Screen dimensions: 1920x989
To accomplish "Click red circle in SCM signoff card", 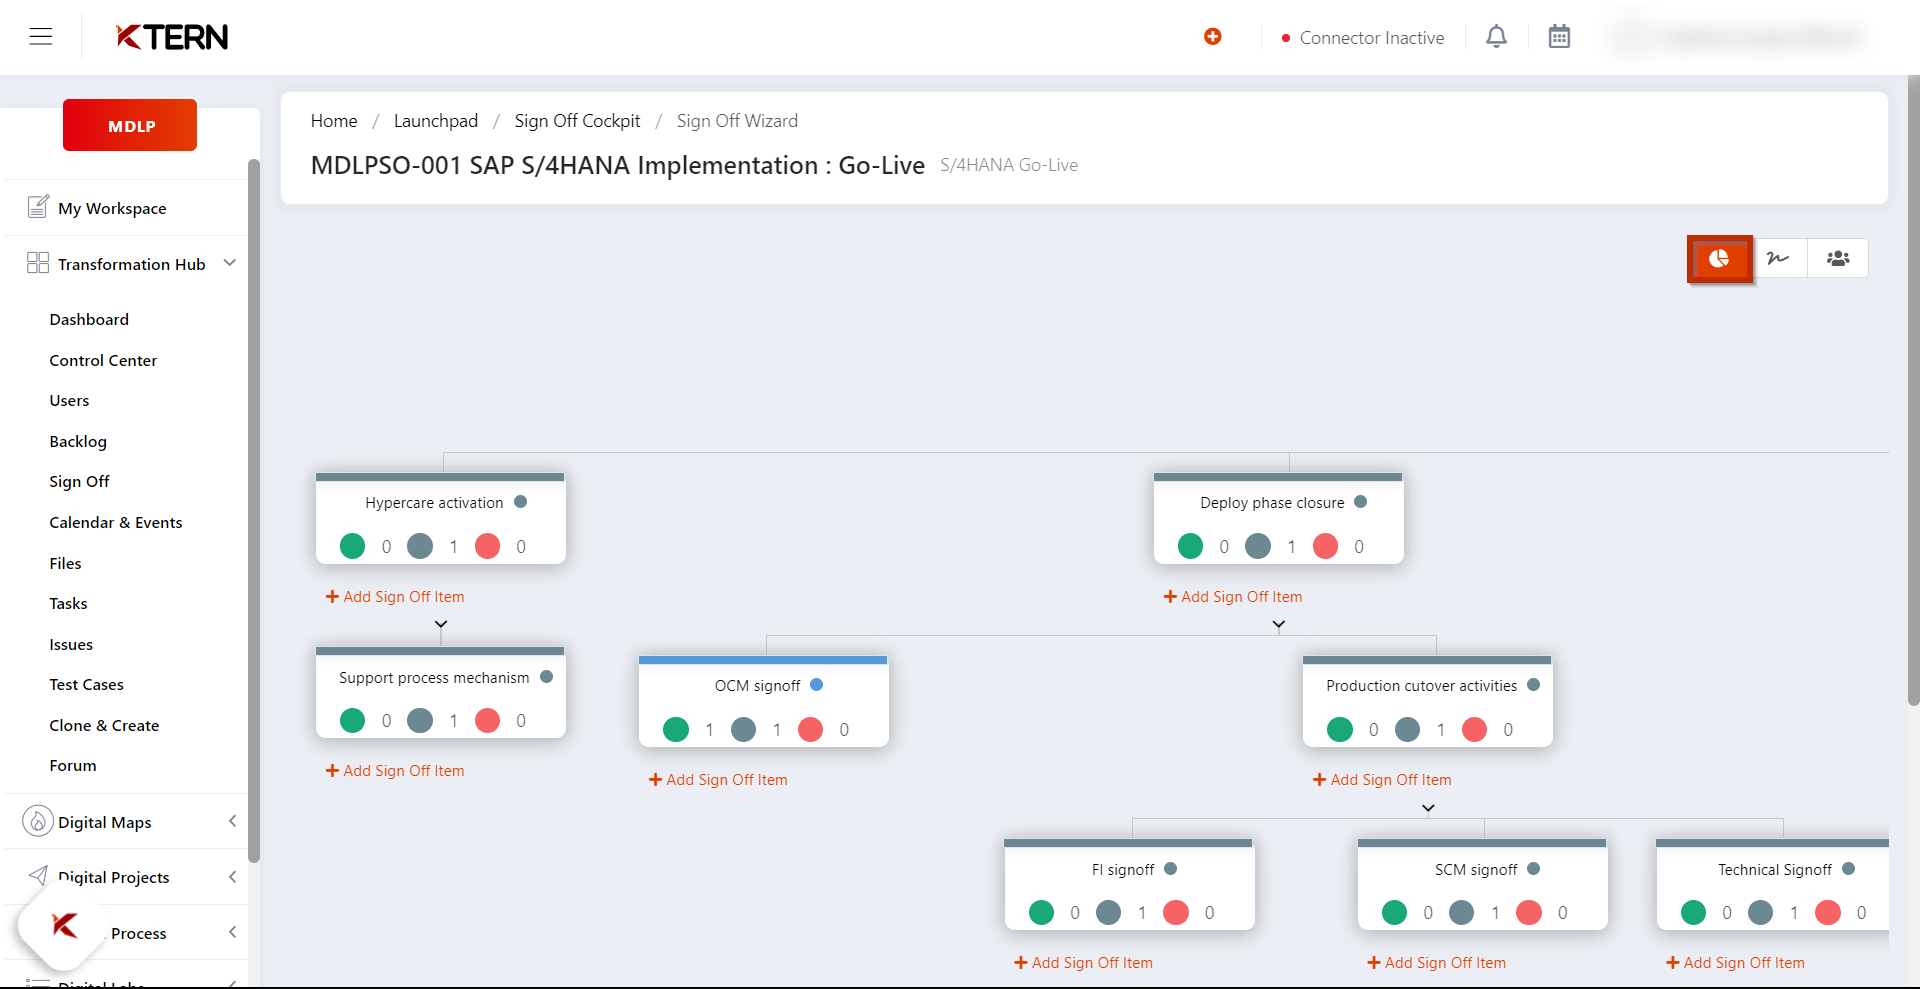I will [x=1529, y=913].
